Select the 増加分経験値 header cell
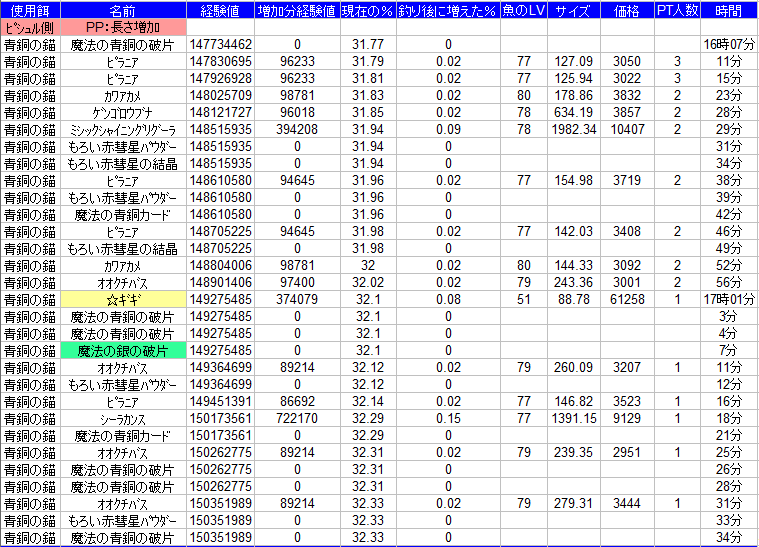This screenshot has height=547, width=759. (298, 10)
